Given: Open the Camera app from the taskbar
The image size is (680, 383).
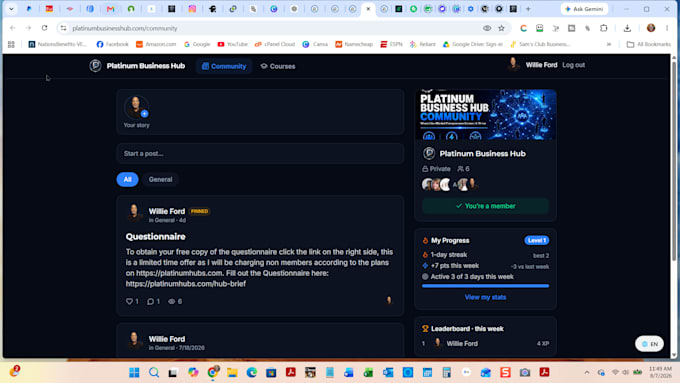Looking at the screenshot, I should 525,372.
